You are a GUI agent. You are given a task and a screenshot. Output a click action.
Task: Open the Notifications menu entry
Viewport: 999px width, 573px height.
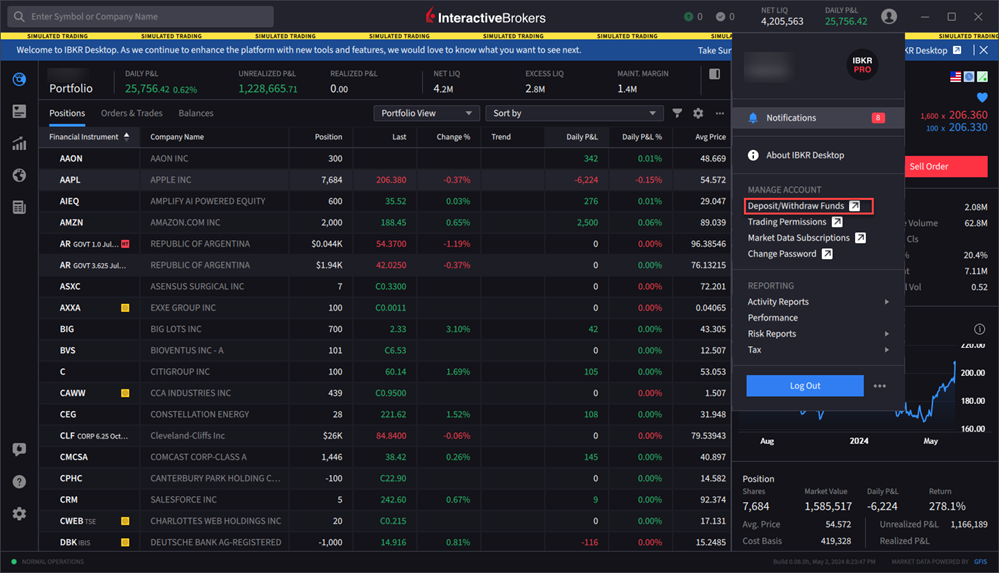pos(818,118)
